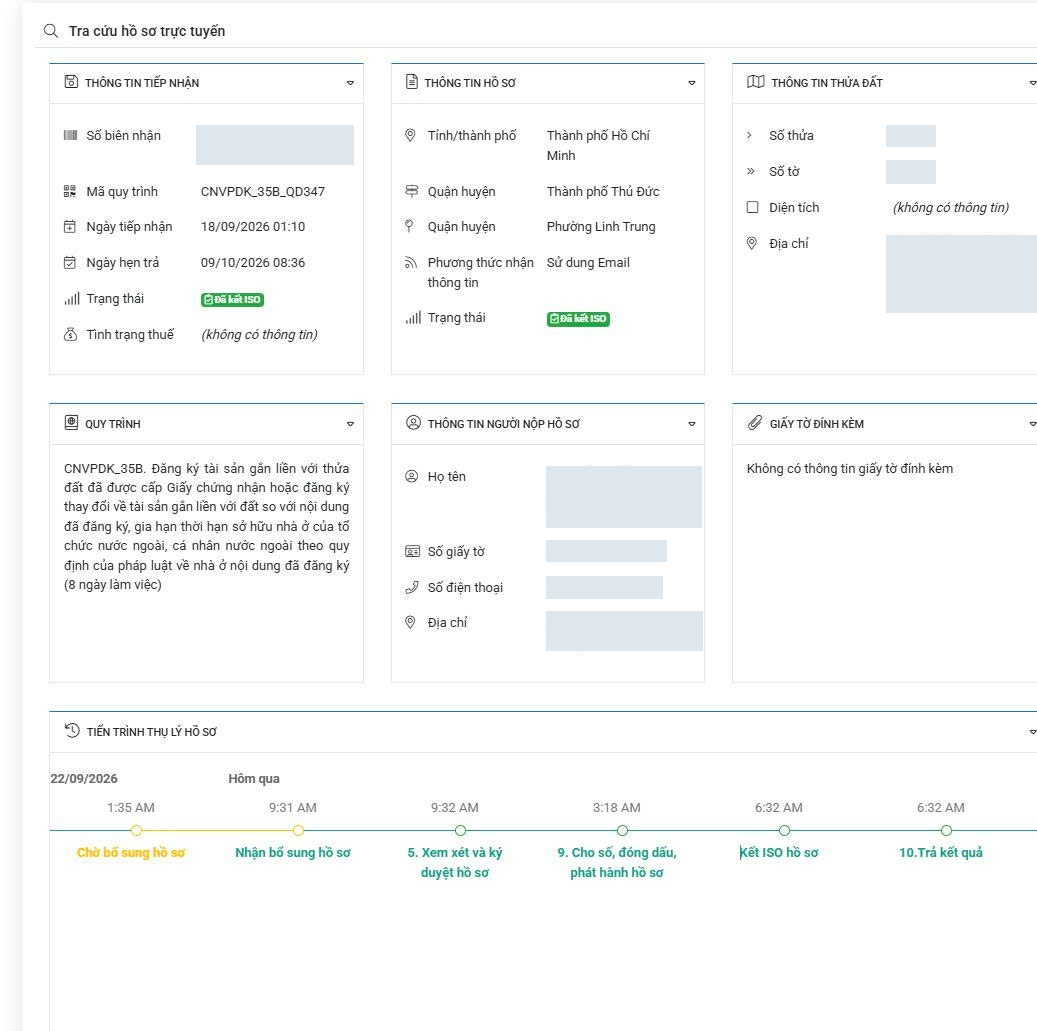Viewport: 1037px width, 1031px height.
Task: Click the Thành phố Thủ Đức value
Action: pos(603,192)
